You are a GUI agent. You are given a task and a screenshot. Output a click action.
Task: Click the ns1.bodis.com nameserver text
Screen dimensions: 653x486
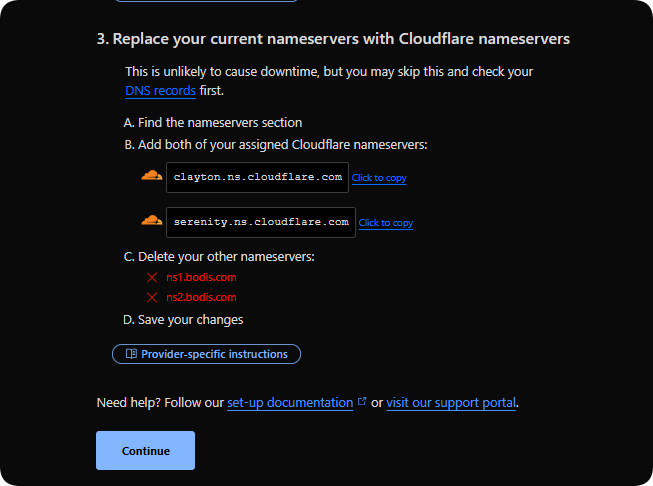(201, 277)
